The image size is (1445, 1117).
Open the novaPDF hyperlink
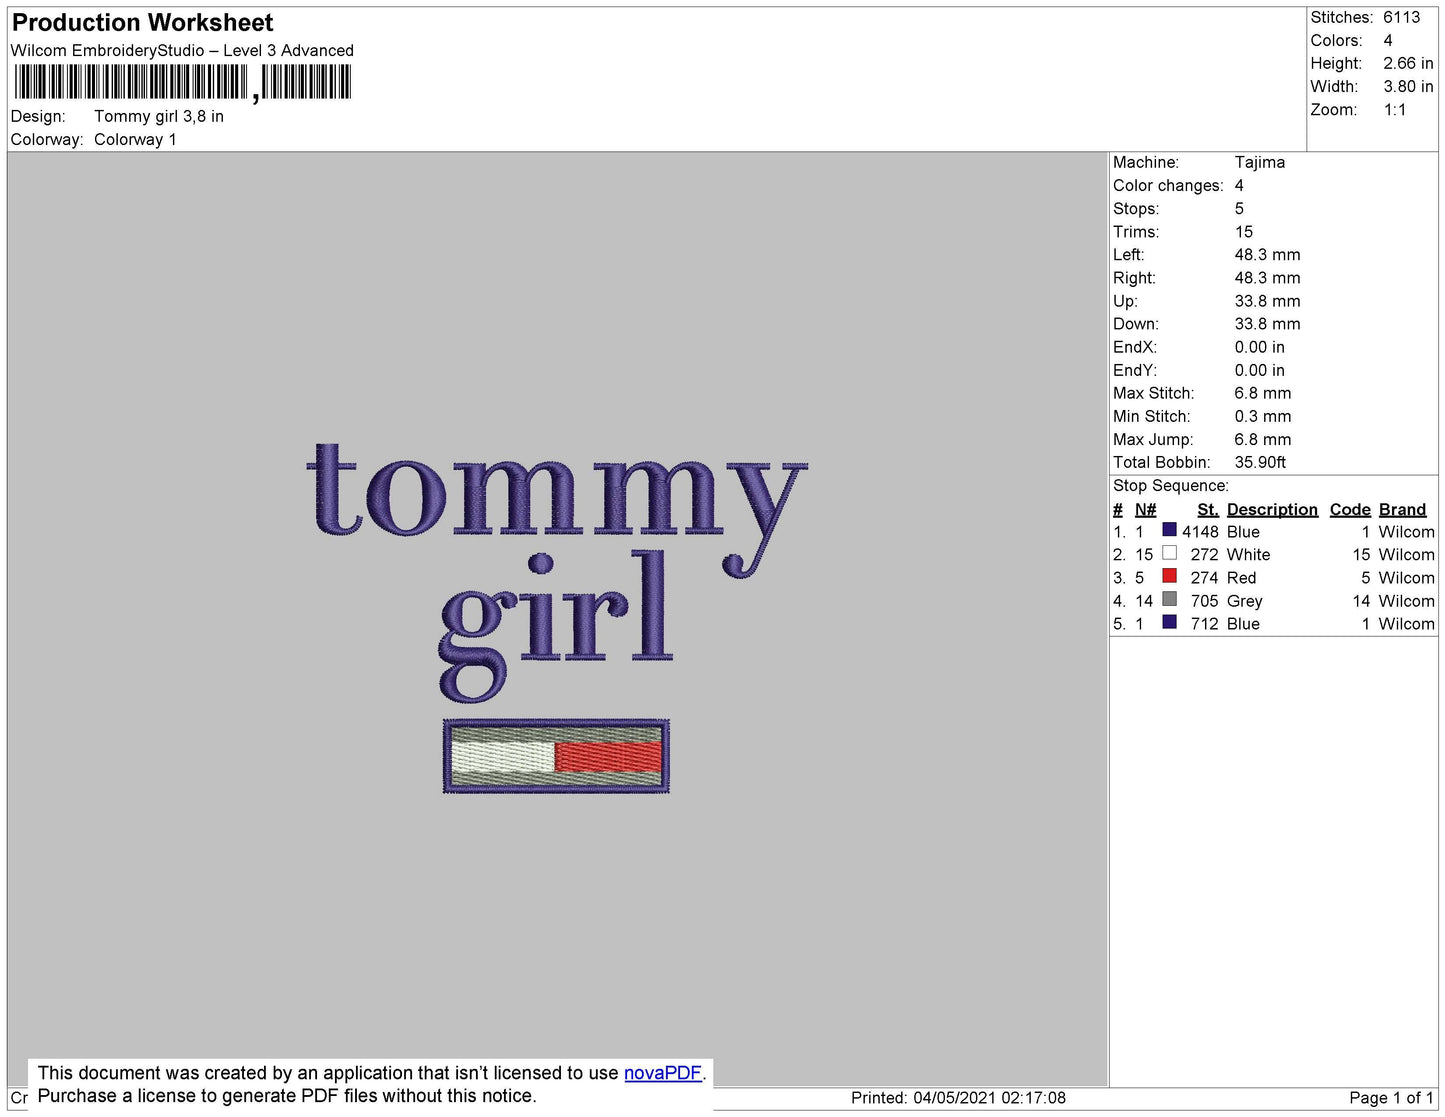coord(663,1073)
